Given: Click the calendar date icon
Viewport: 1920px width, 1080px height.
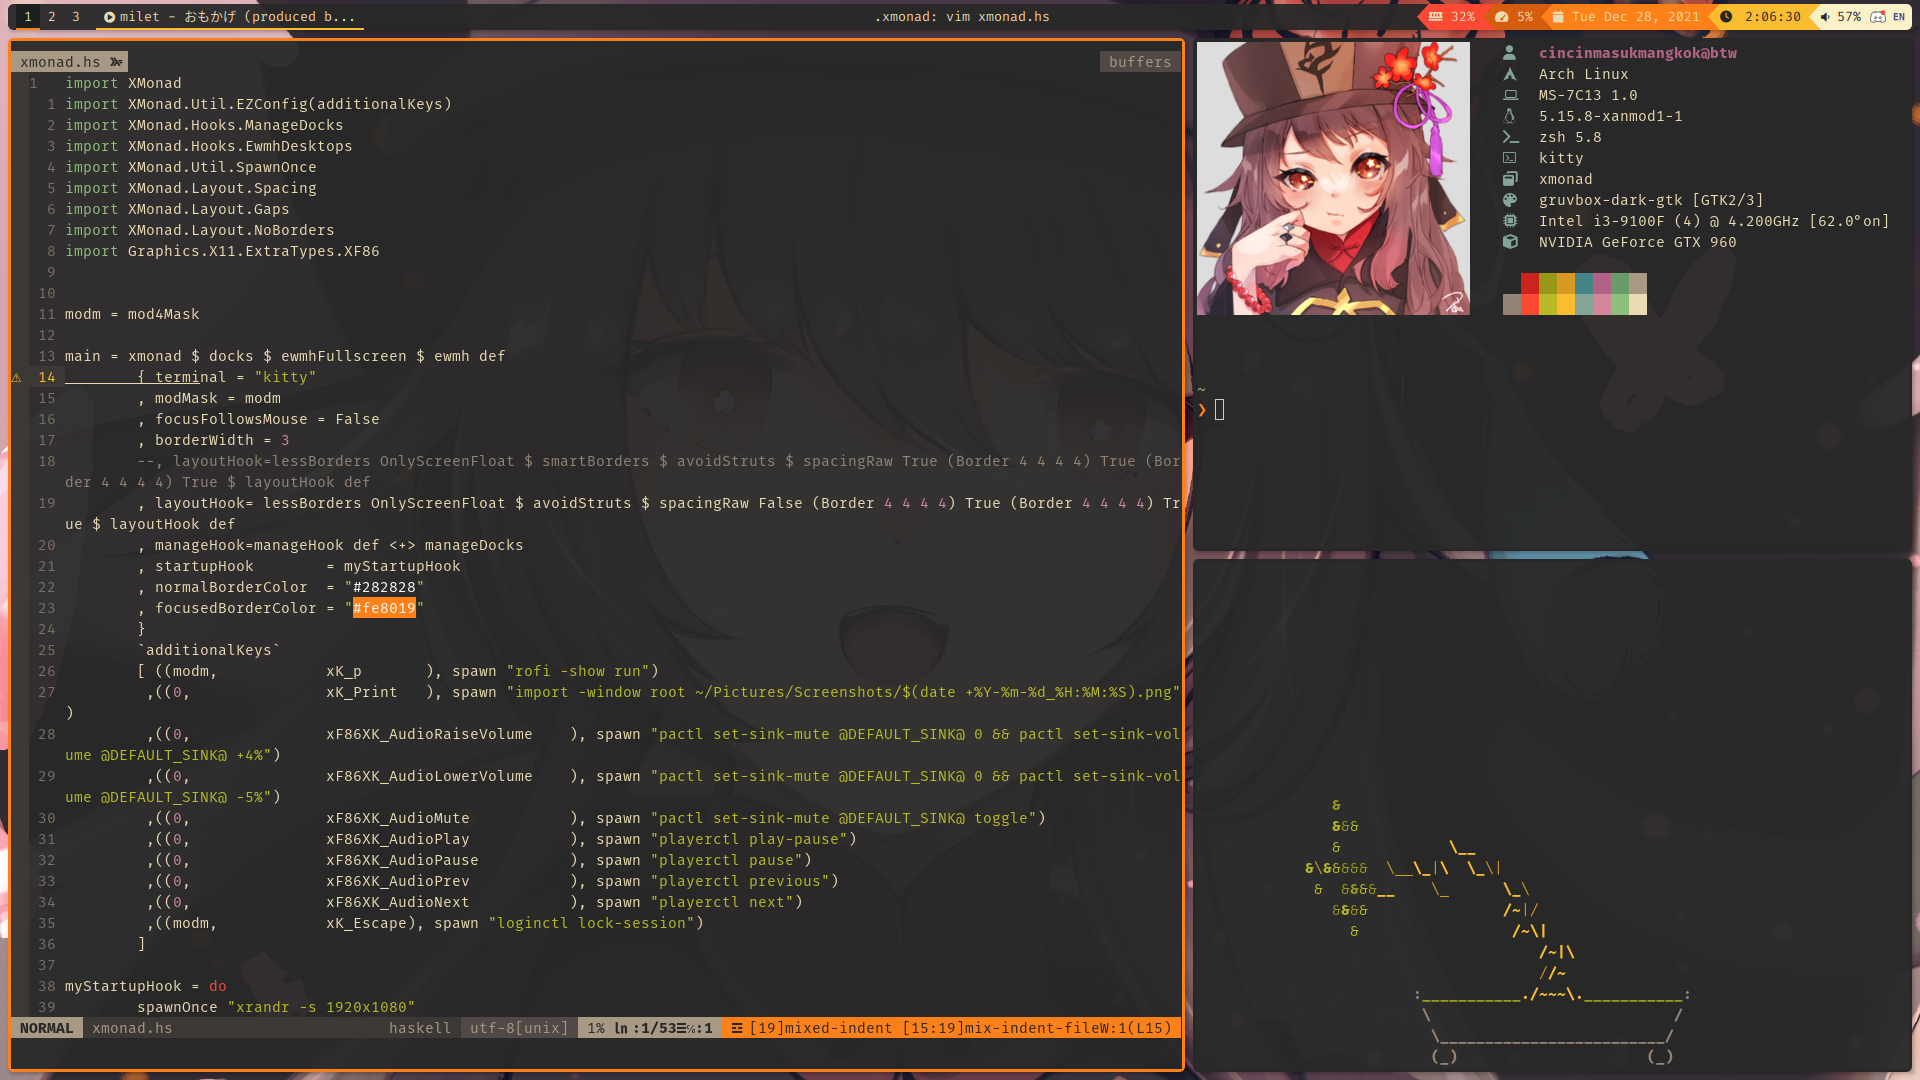Looking at the screenshot, I should (x=1557, y=17).
